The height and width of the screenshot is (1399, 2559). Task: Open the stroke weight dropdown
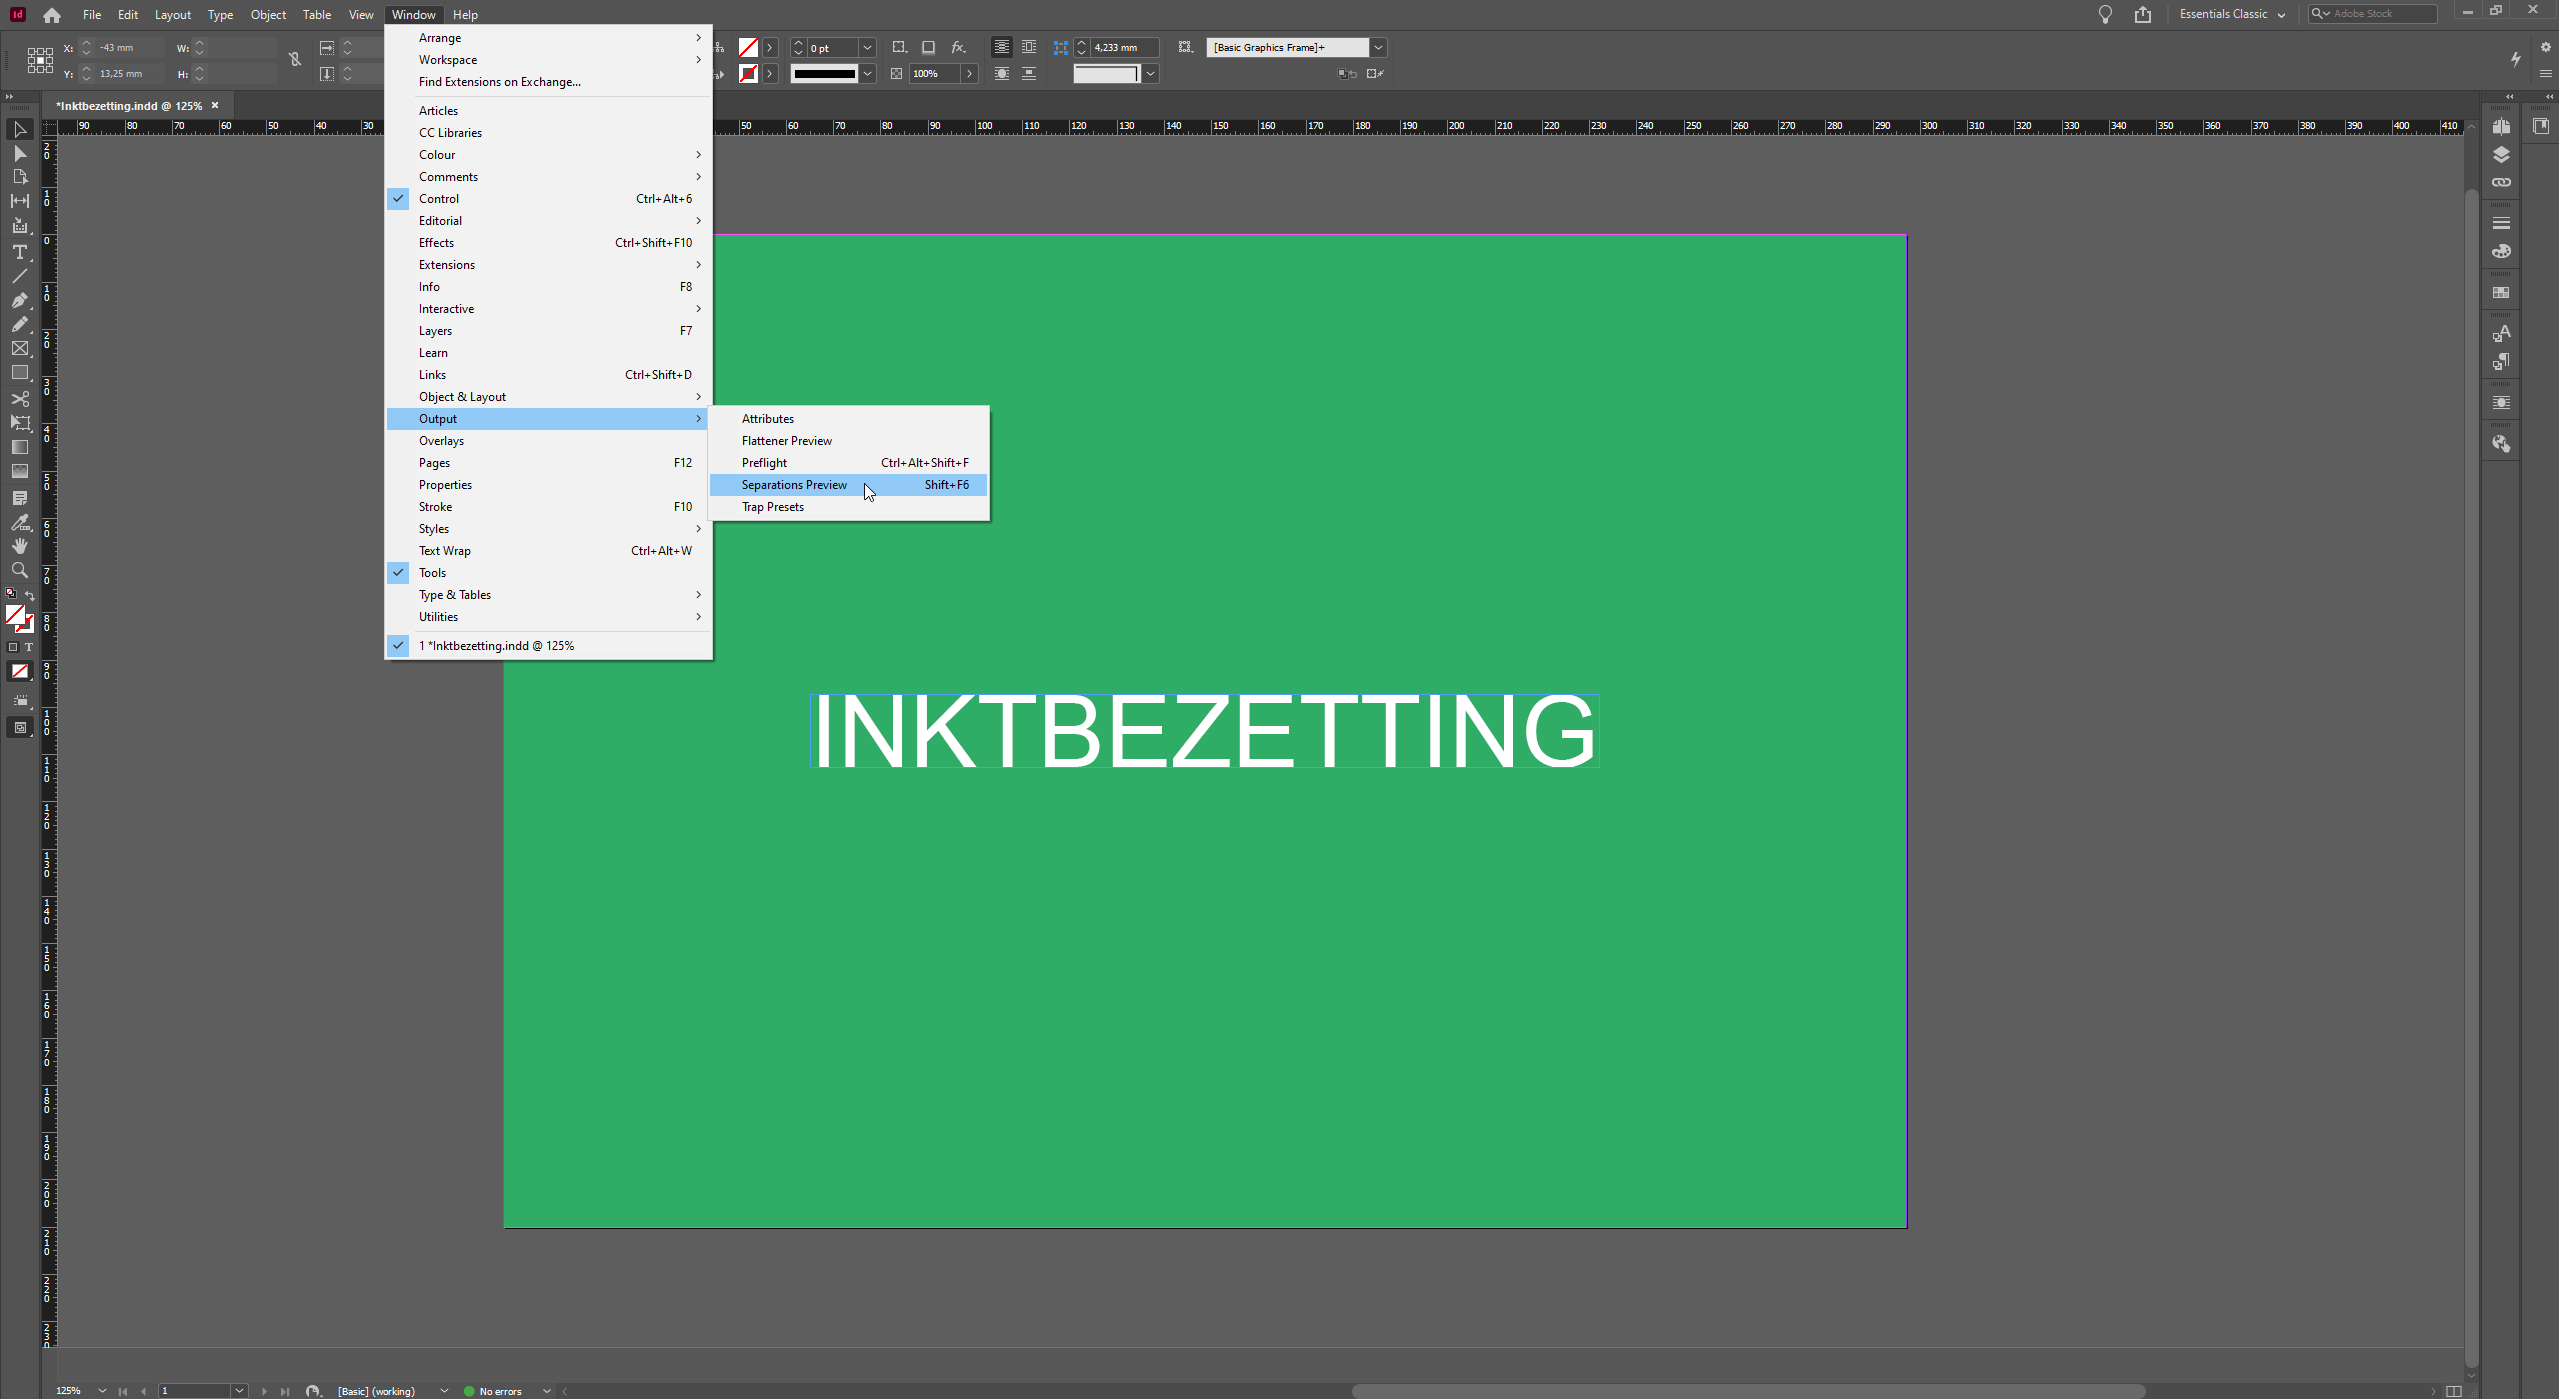(x=867, y=47)
